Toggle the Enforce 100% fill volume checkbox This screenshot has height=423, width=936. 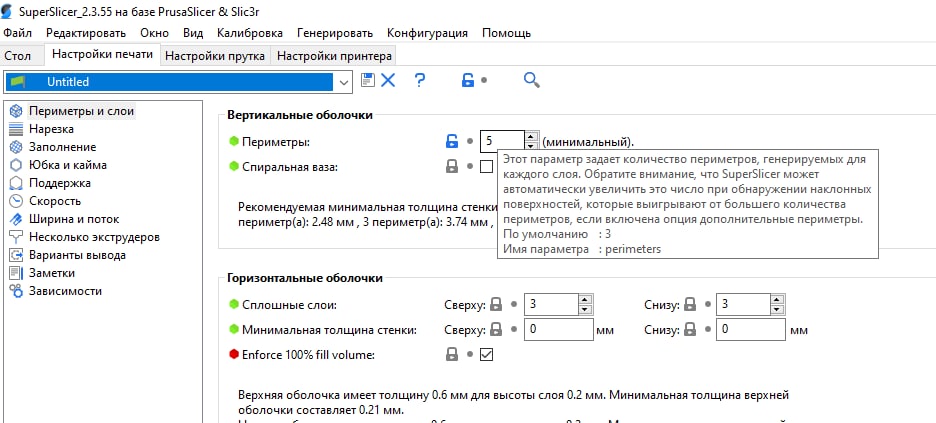487,354
